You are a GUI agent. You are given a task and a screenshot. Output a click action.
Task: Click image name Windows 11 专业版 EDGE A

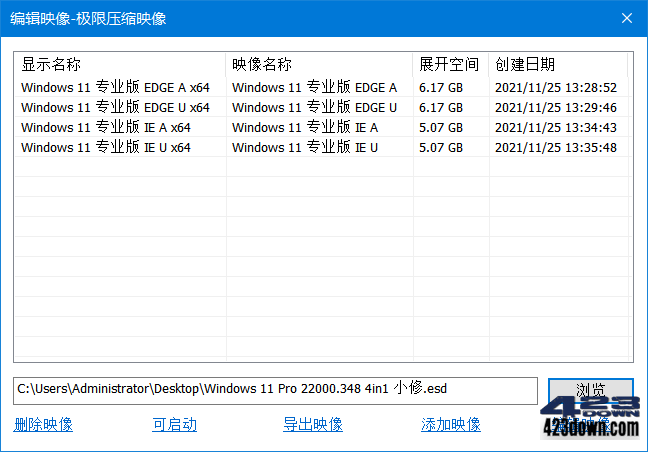pyautogui.click(x=314, y=87)
